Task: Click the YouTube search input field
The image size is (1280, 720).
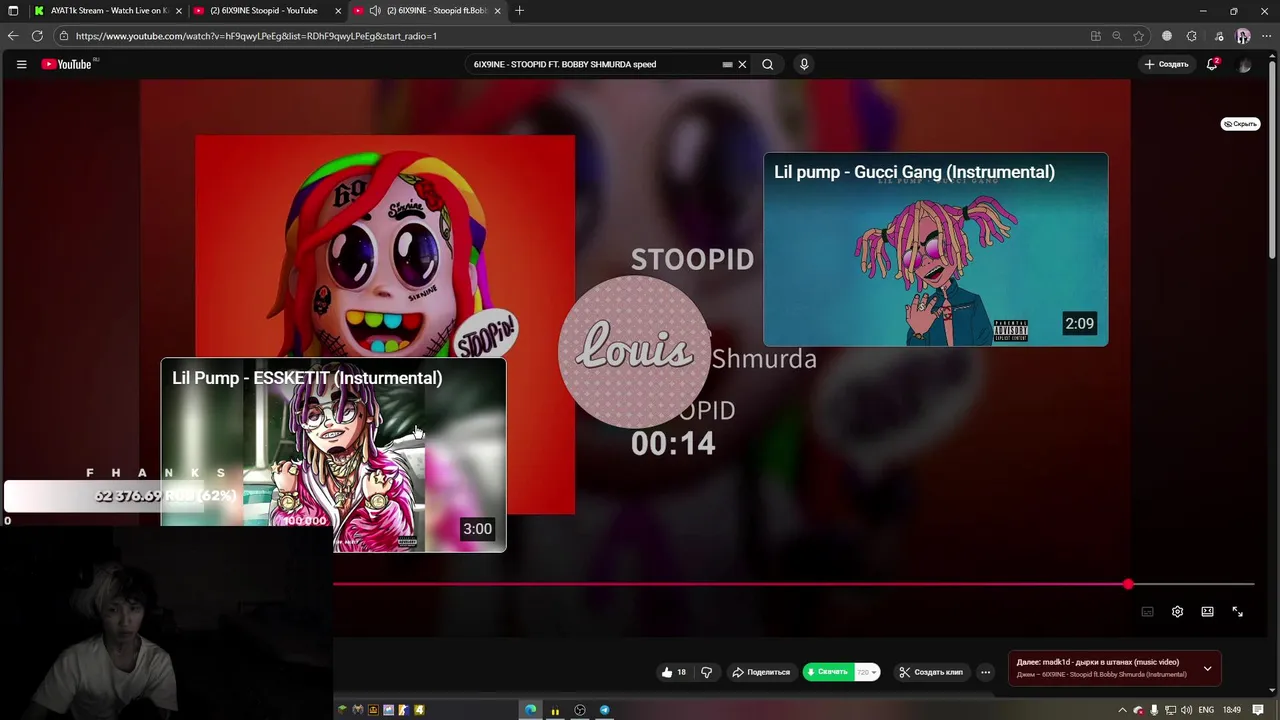Action: pyautogui.click(x=595, y=64)
